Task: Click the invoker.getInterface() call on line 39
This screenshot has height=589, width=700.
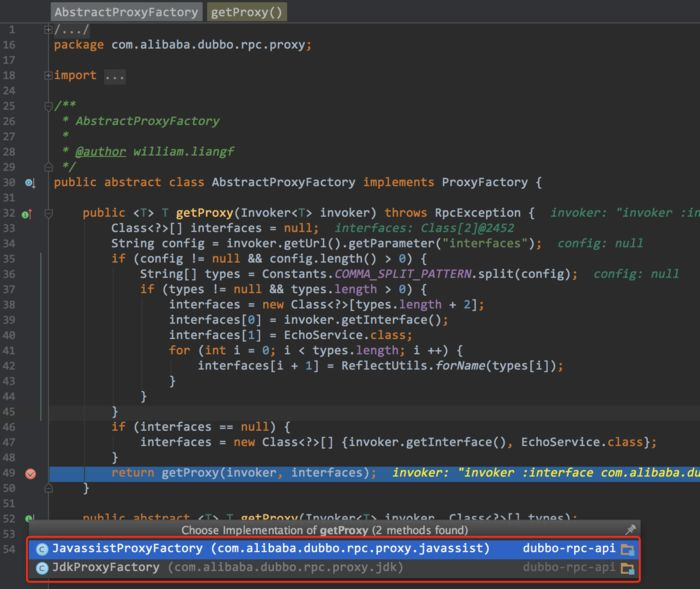Action: (x=362, y=320)
